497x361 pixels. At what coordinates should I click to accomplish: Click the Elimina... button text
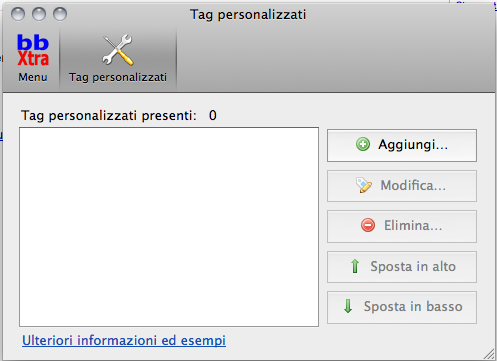[x=413, y=226]
